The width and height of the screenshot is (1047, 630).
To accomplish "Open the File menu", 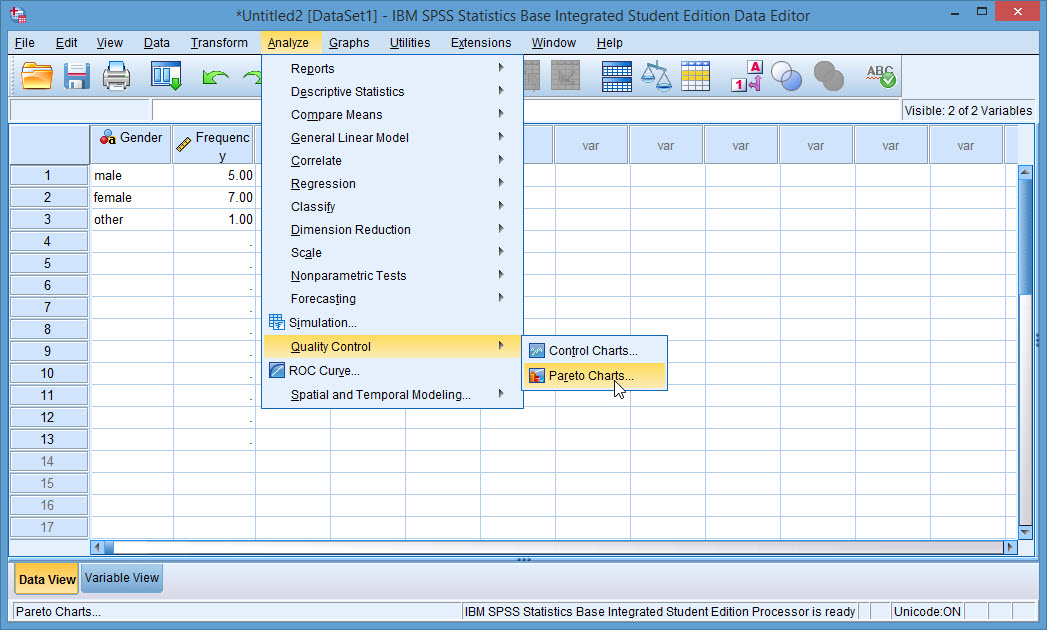I will click(x=25, y=43).
